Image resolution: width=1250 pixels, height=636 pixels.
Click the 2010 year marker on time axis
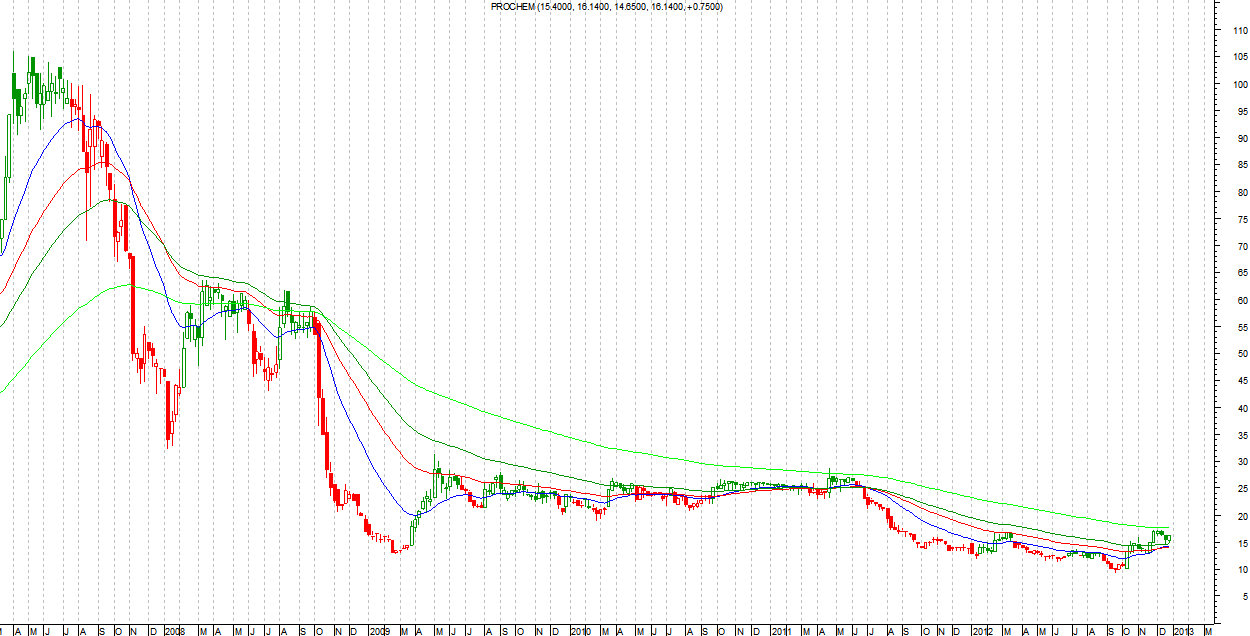(x=582, y=631)
